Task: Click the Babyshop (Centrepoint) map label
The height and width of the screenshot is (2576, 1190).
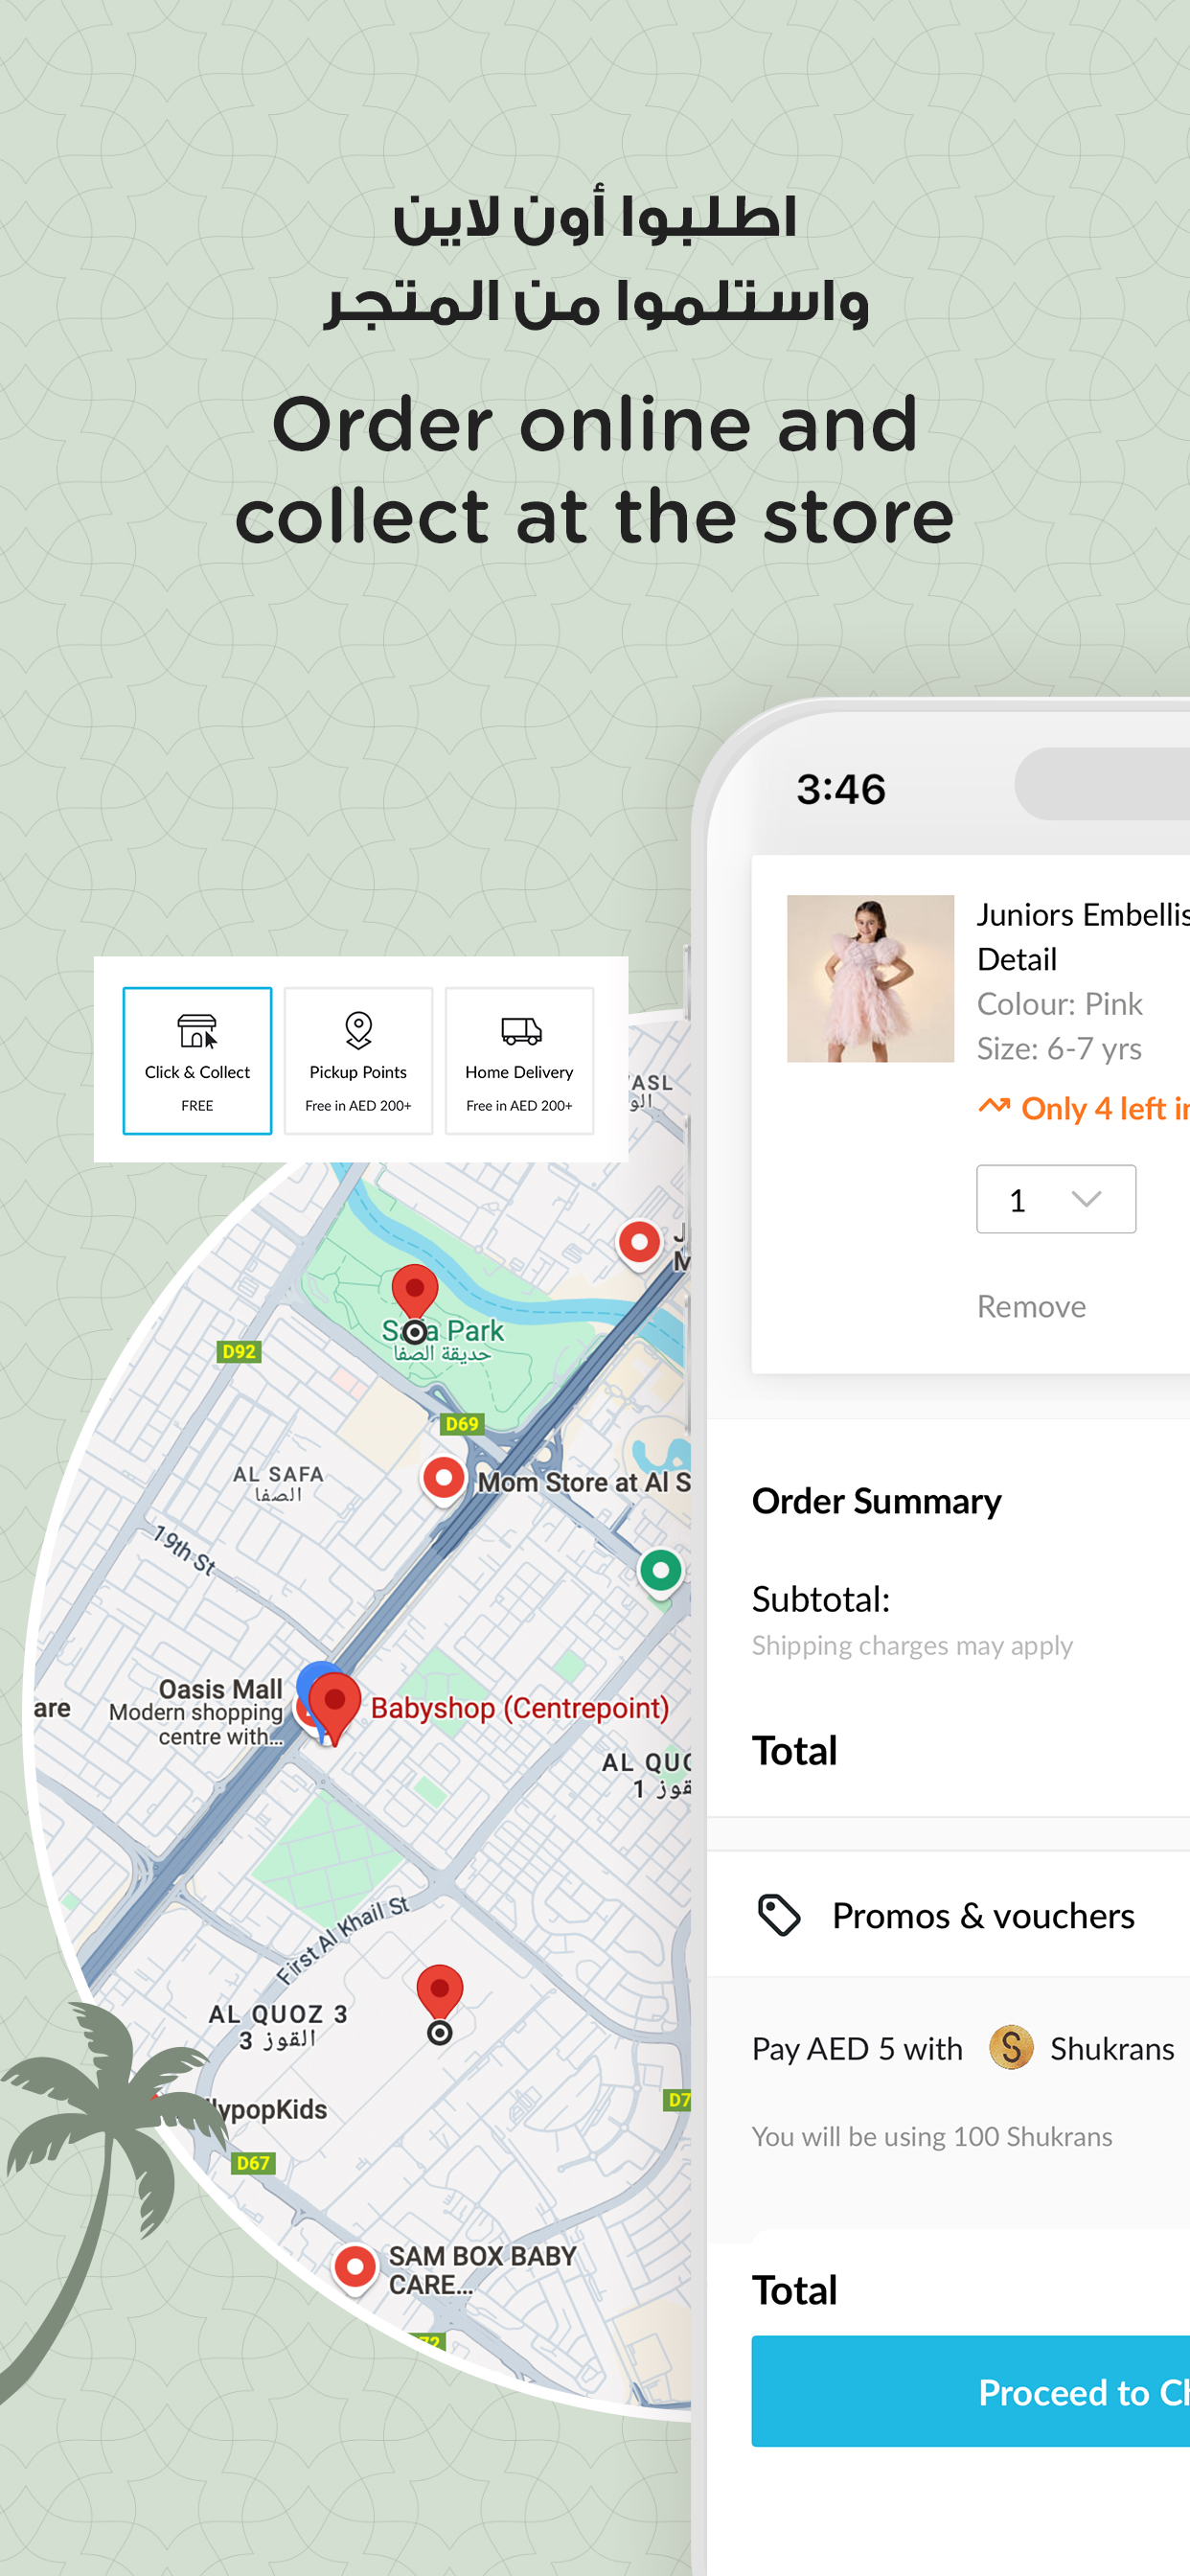Action: [519, 1708]
